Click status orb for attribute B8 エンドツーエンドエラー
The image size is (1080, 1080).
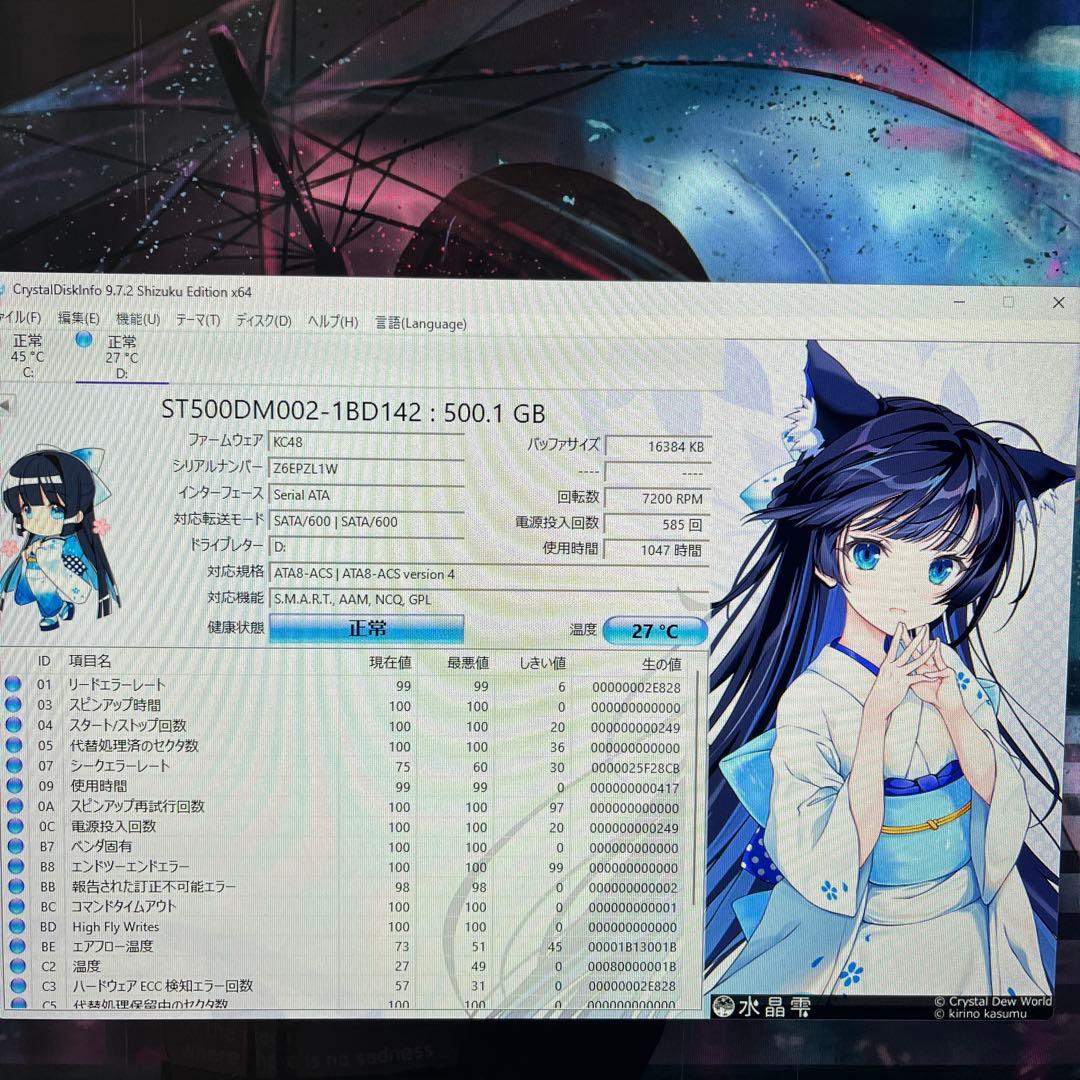tap(16, 866)
